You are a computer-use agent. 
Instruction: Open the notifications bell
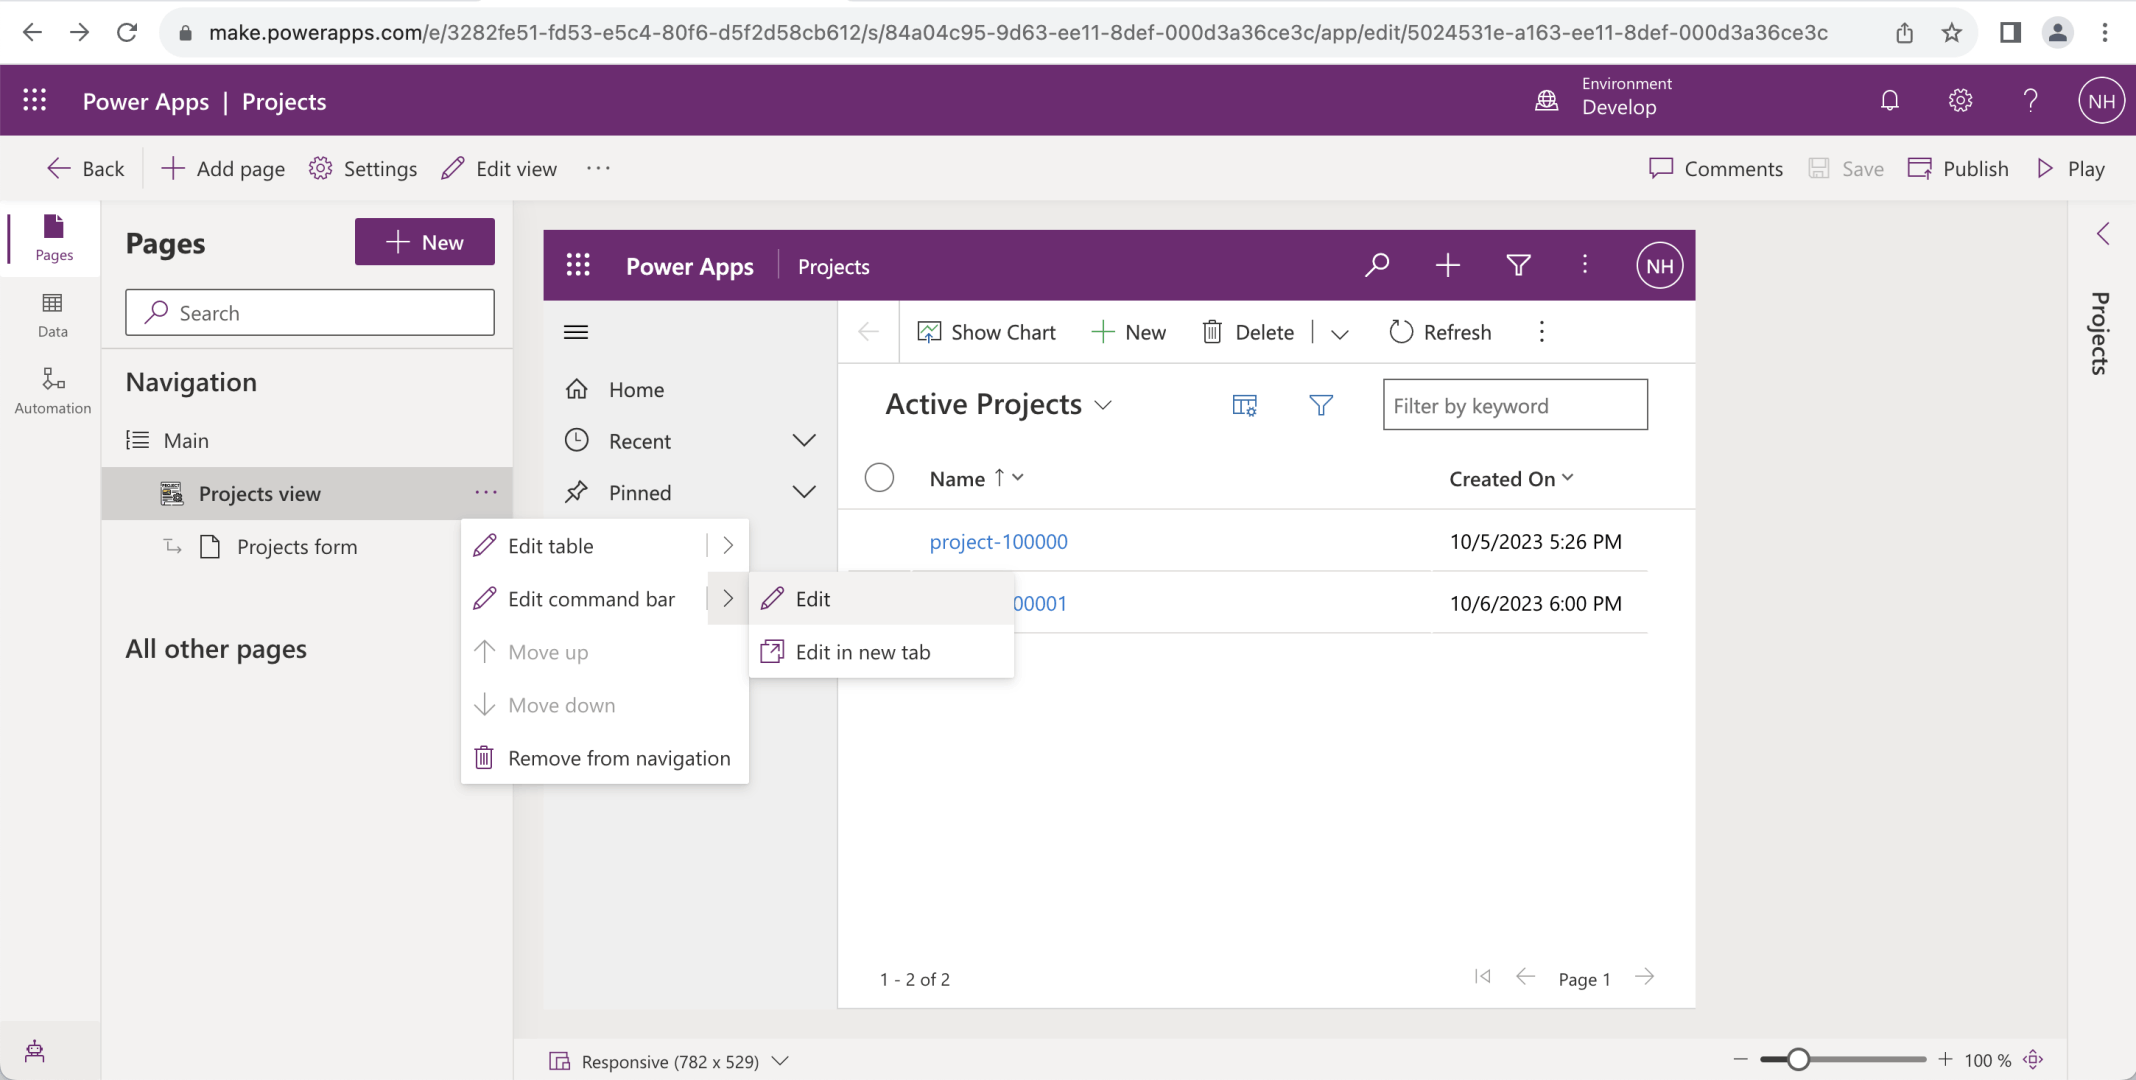coord(1889,100)
